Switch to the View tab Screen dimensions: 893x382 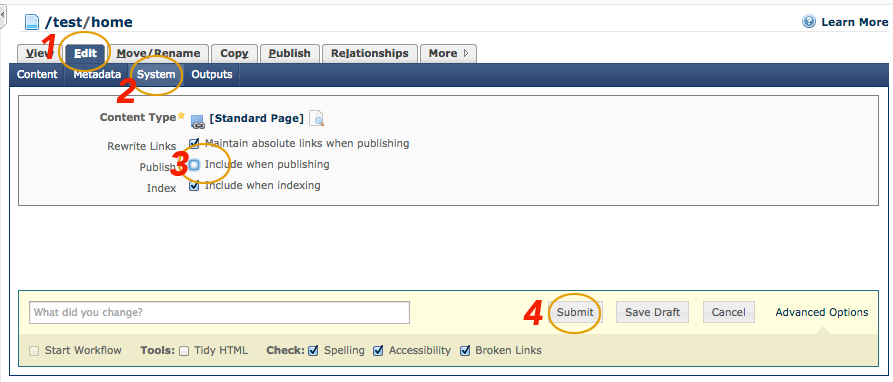[x=40, y=54]
